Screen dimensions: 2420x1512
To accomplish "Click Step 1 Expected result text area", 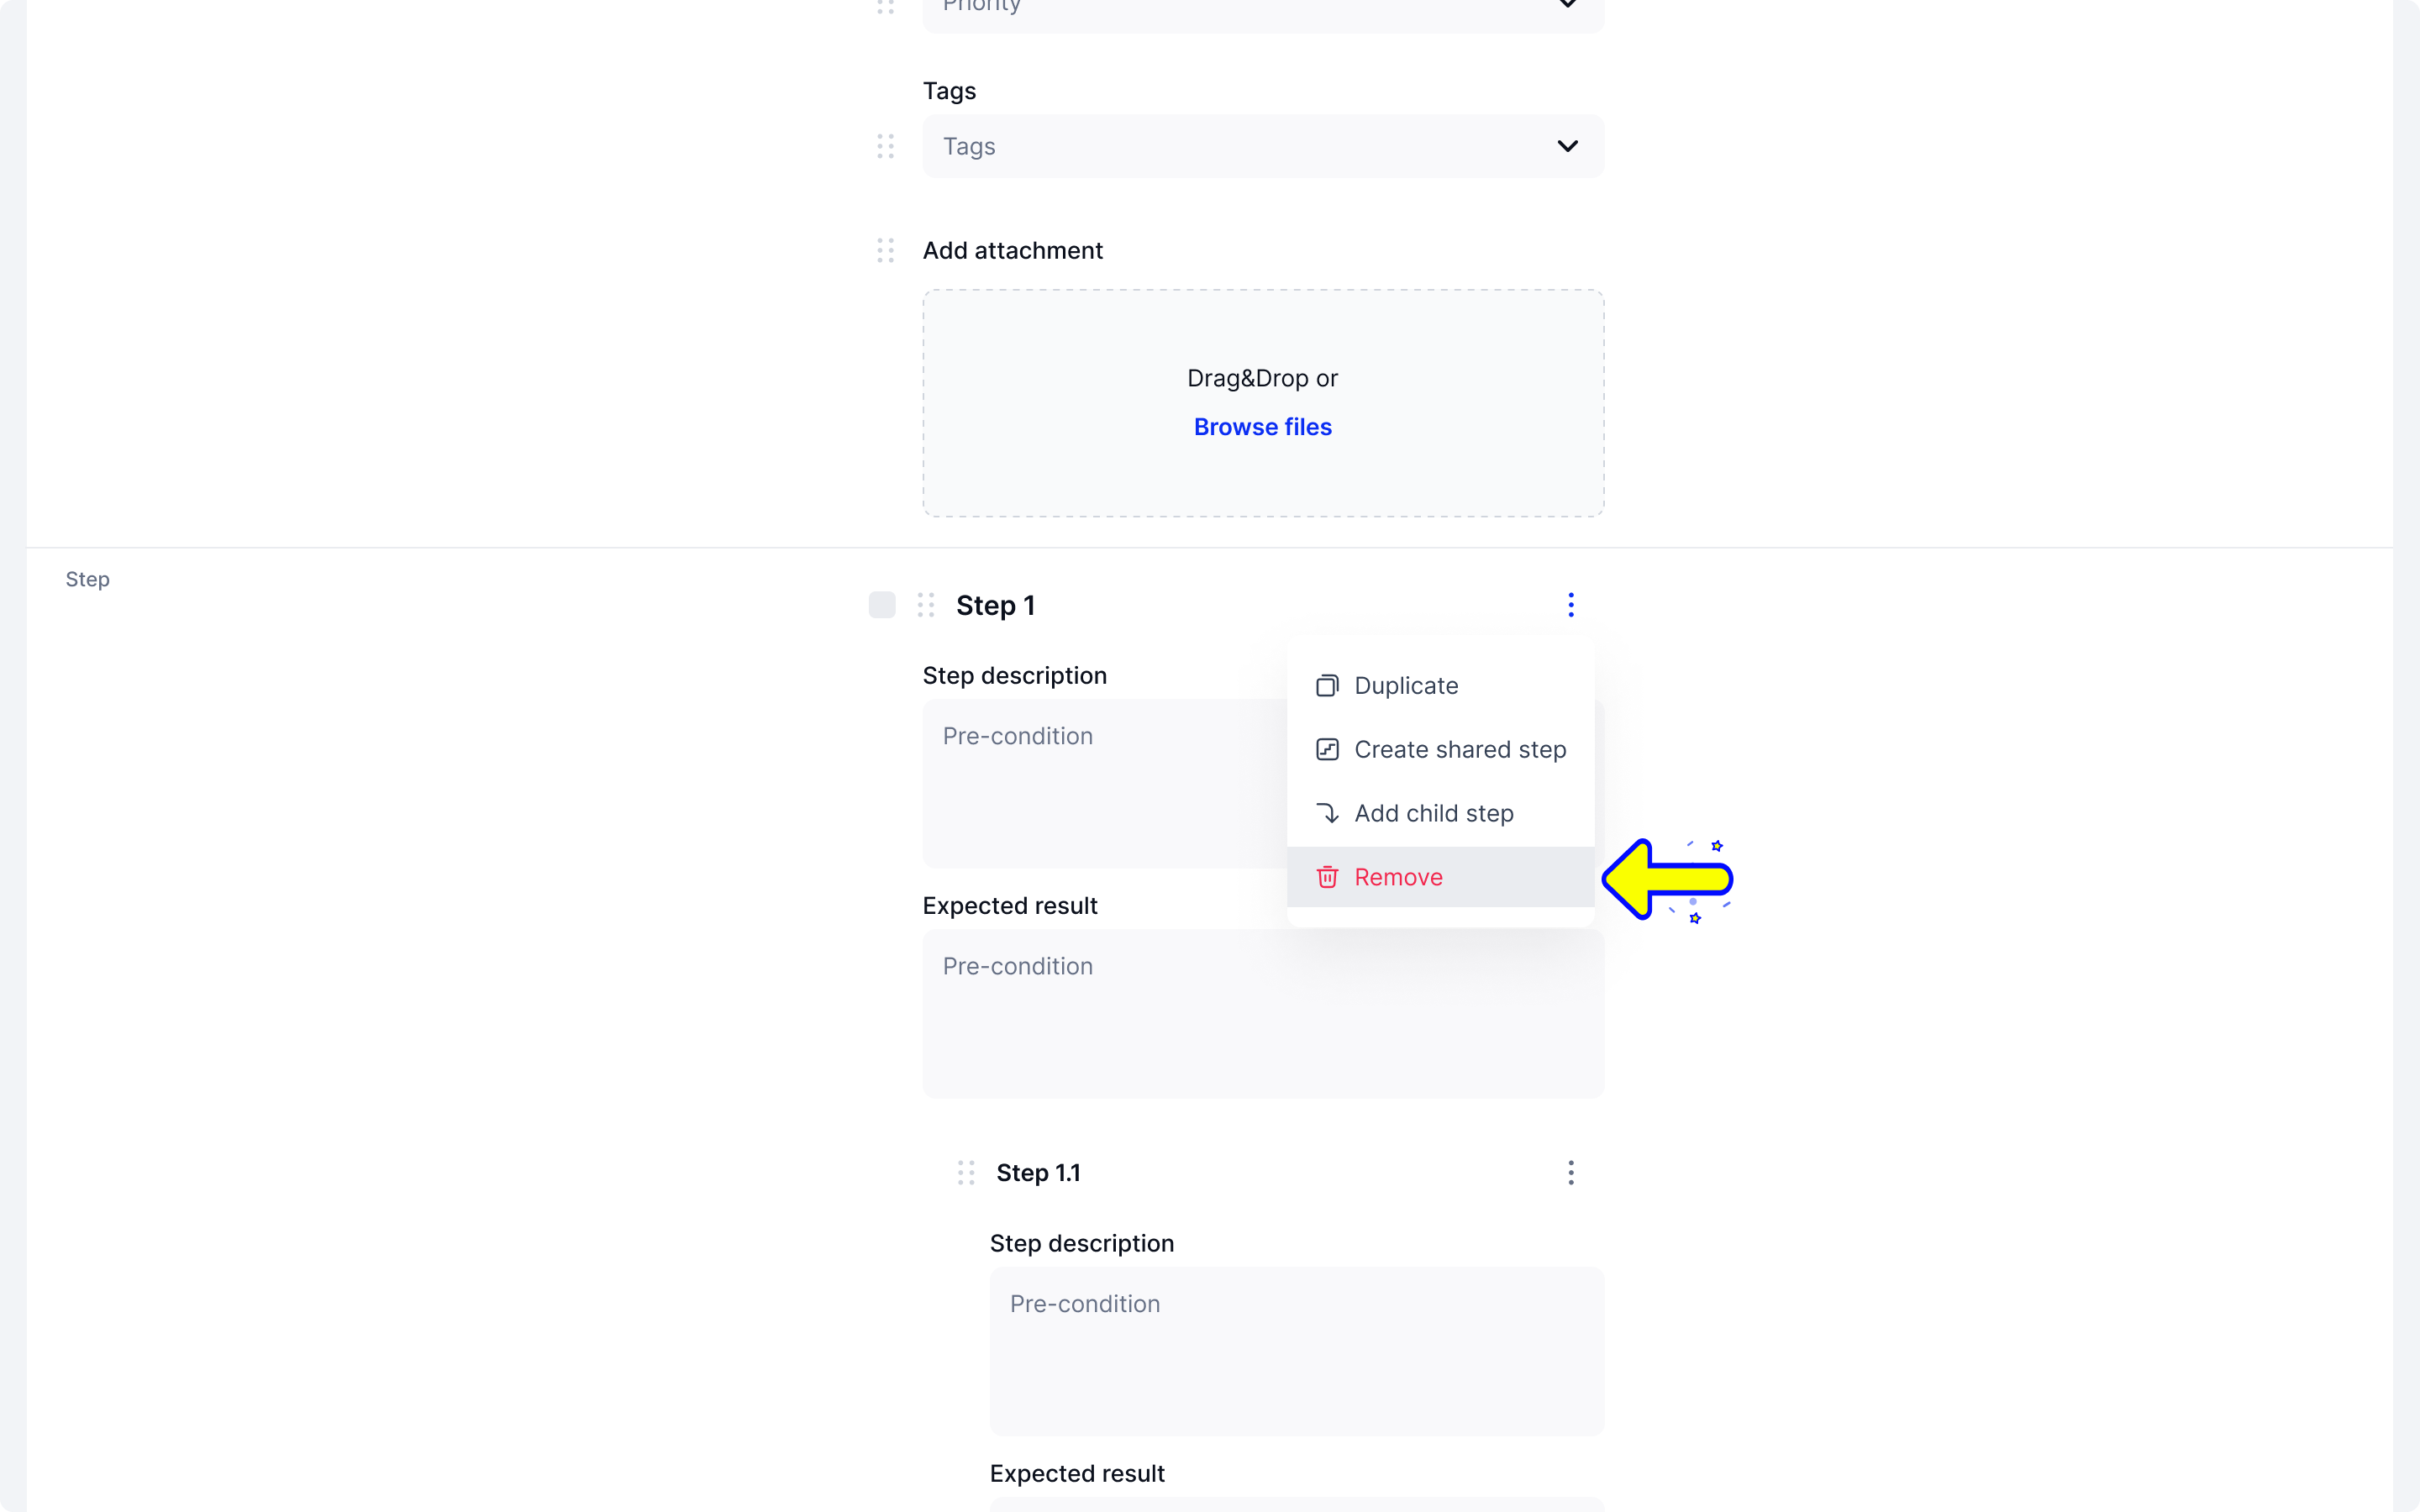I will tap(1263, 1013).
